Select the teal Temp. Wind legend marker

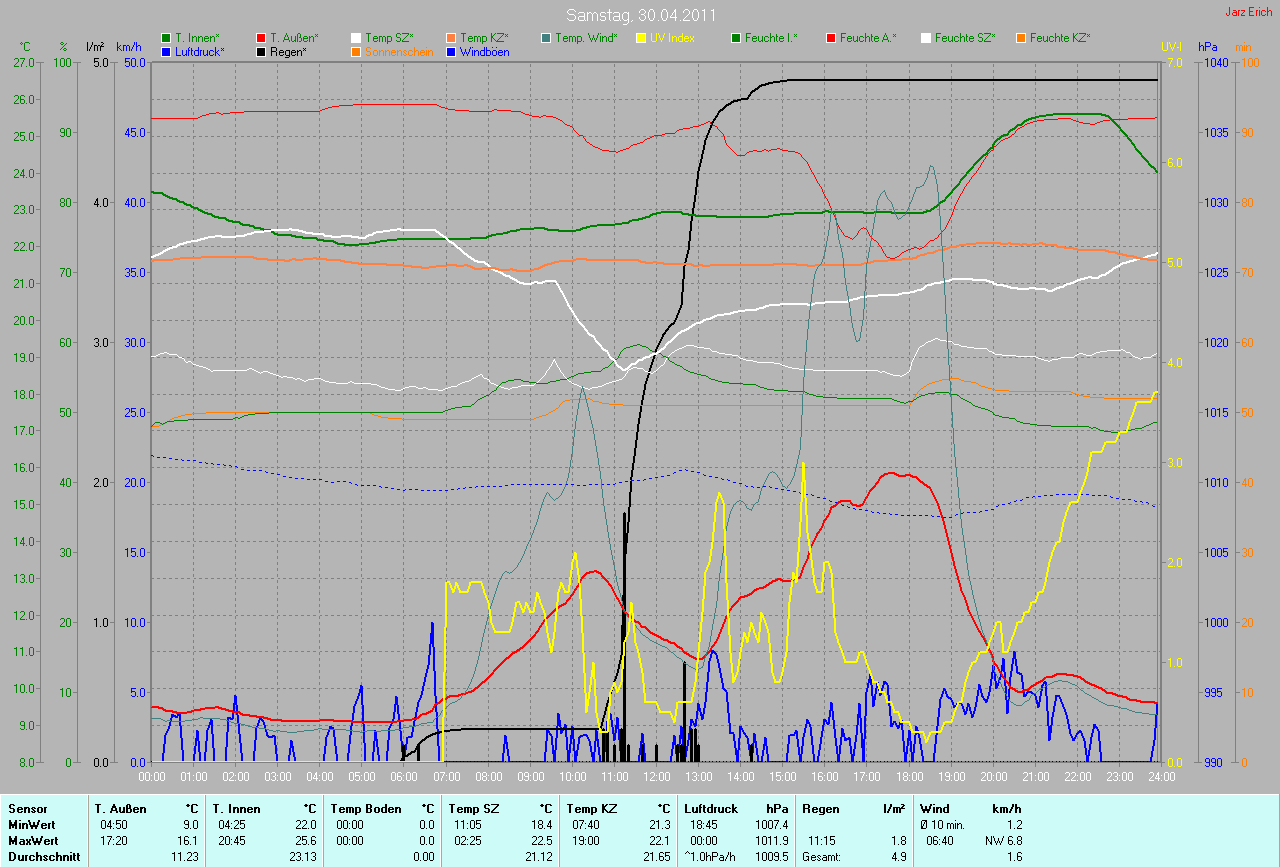click(x=546, y=38)
